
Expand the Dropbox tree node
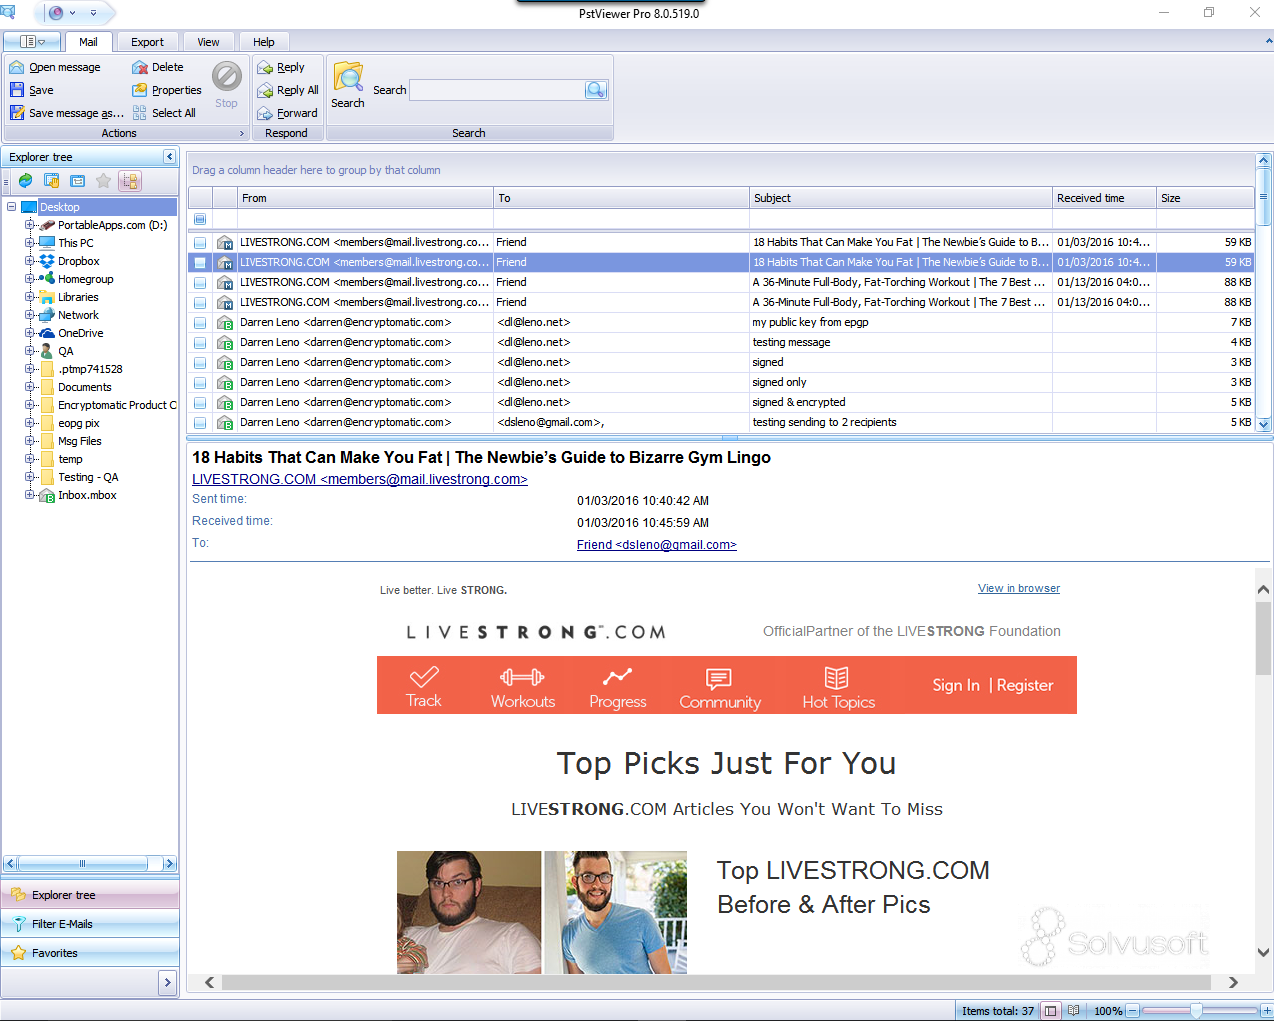tap(29, 261)
